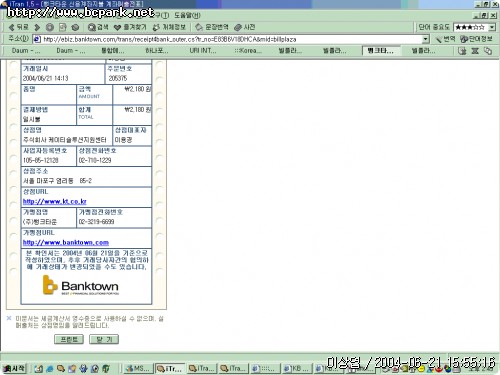Switch to the ::Korea... tab
The height and width of the screenshot is (375, 500).
pyautogui.click(x=248, y=51)
